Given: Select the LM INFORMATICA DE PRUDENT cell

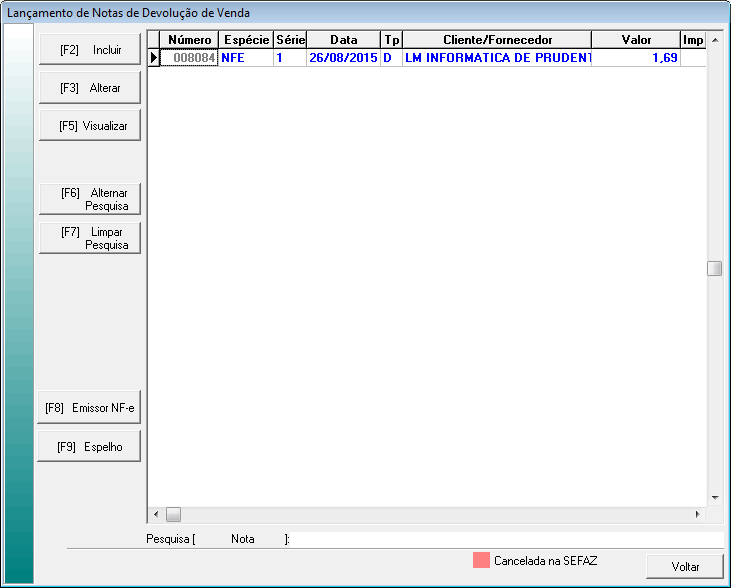Looking at the screenshot, I should pyautogui.click(x=496, y=58).
